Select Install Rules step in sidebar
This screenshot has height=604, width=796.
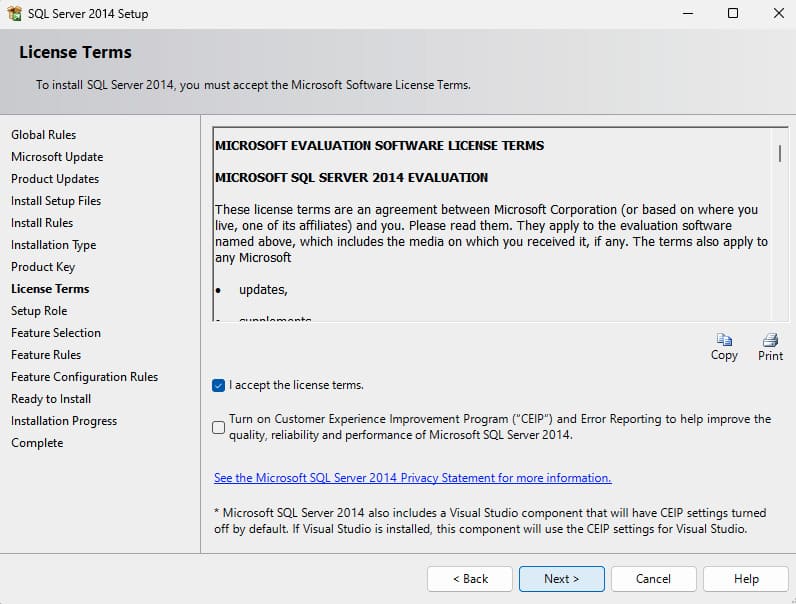click(x=42, y=223)
